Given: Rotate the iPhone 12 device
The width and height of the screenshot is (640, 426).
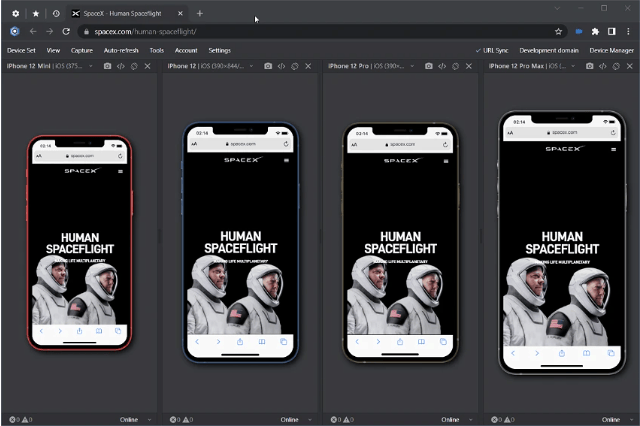Looking at the screenshot, I should (x=295, y=66).
